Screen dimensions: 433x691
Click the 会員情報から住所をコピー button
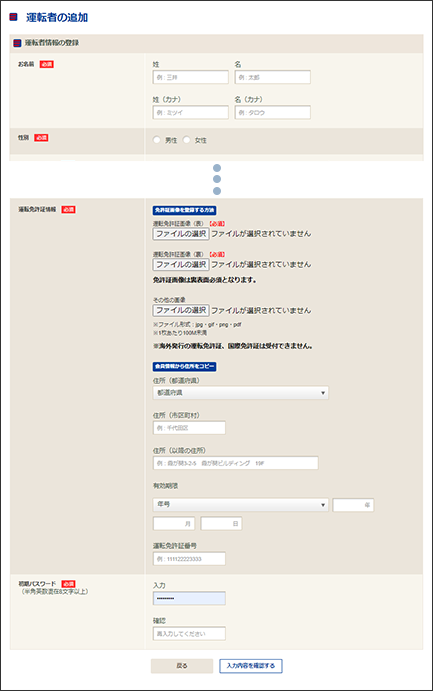coord(185,366)
